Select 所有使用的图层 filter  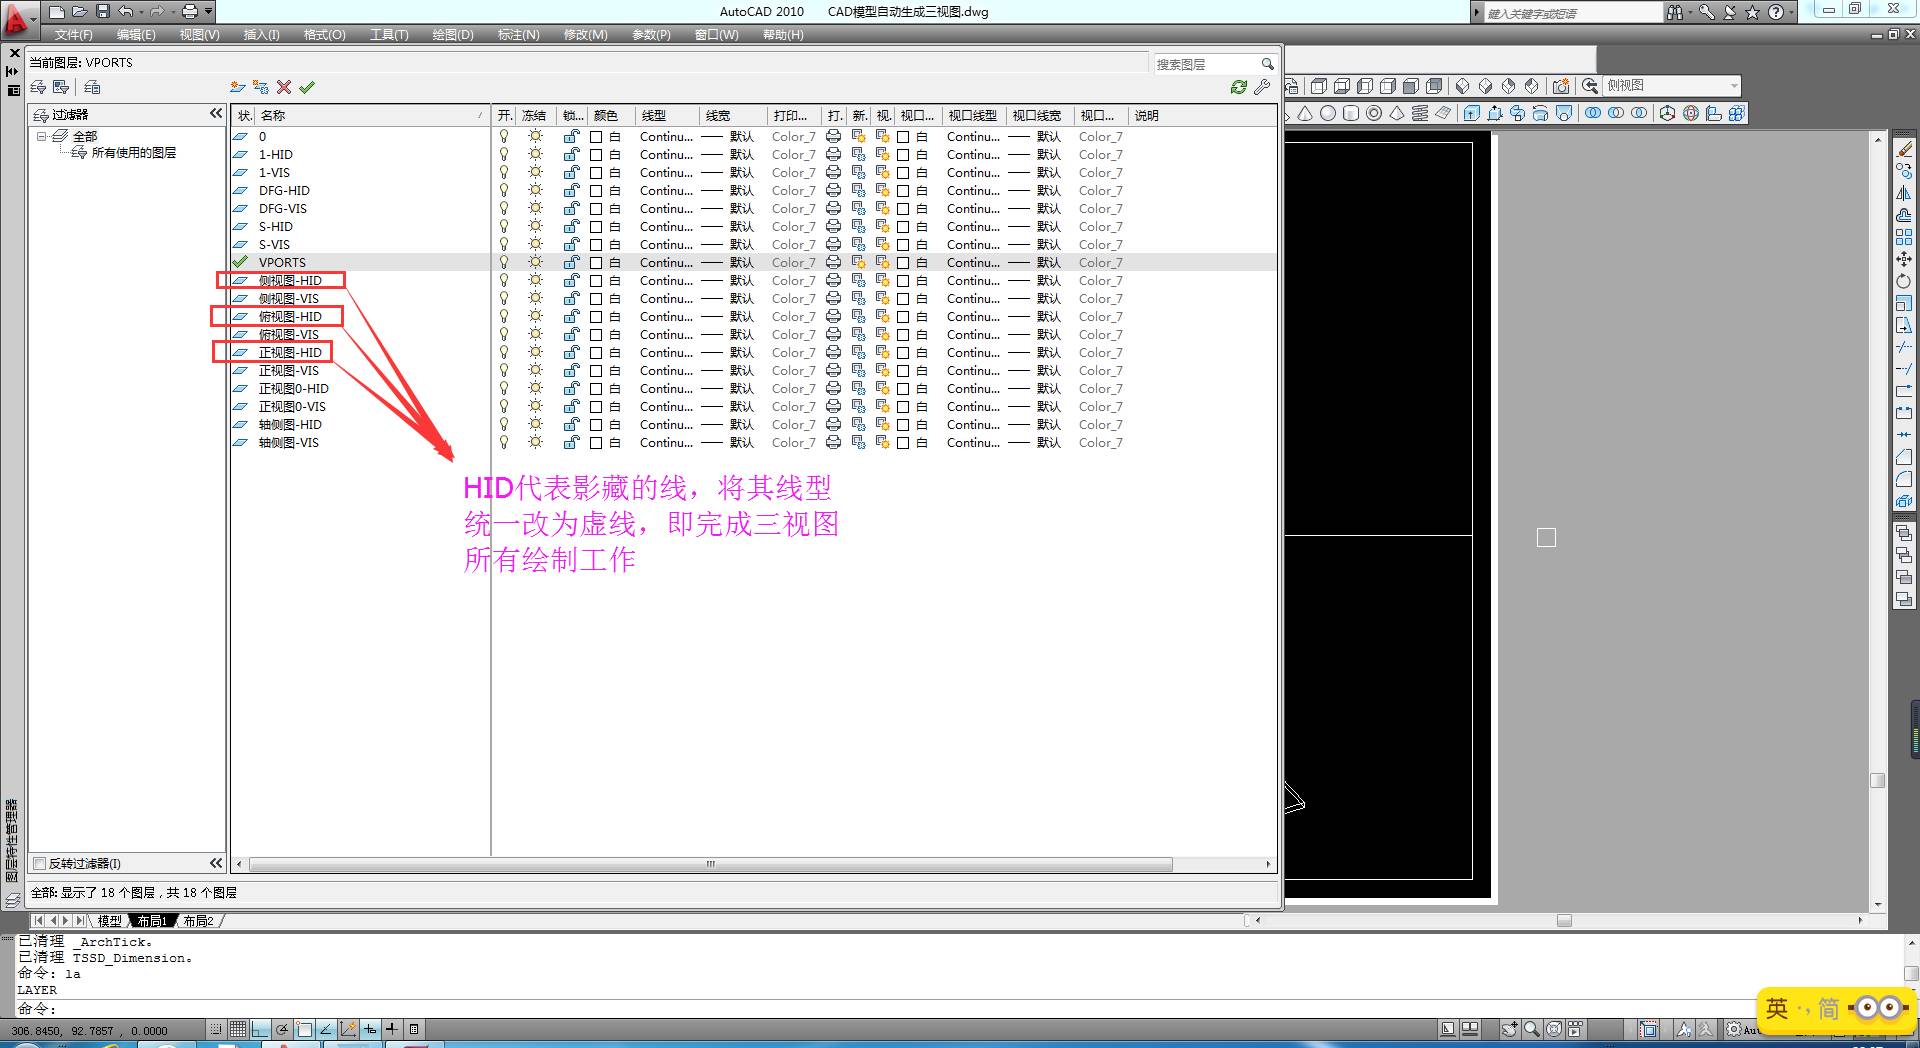[x=133, y=153]
